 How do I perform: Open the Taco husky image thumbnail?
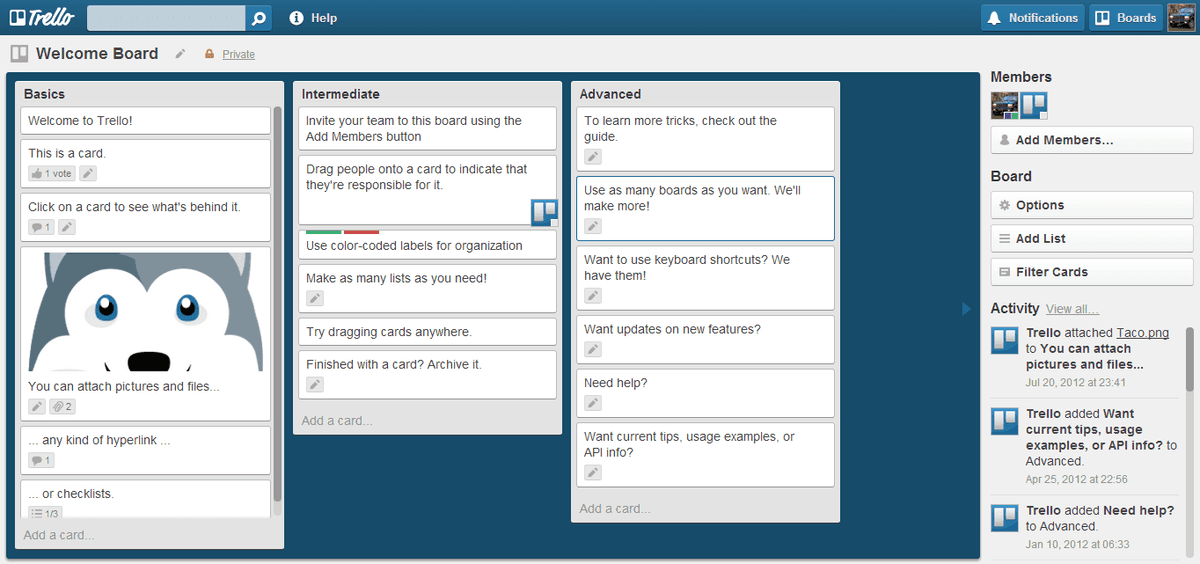[146, 311]
